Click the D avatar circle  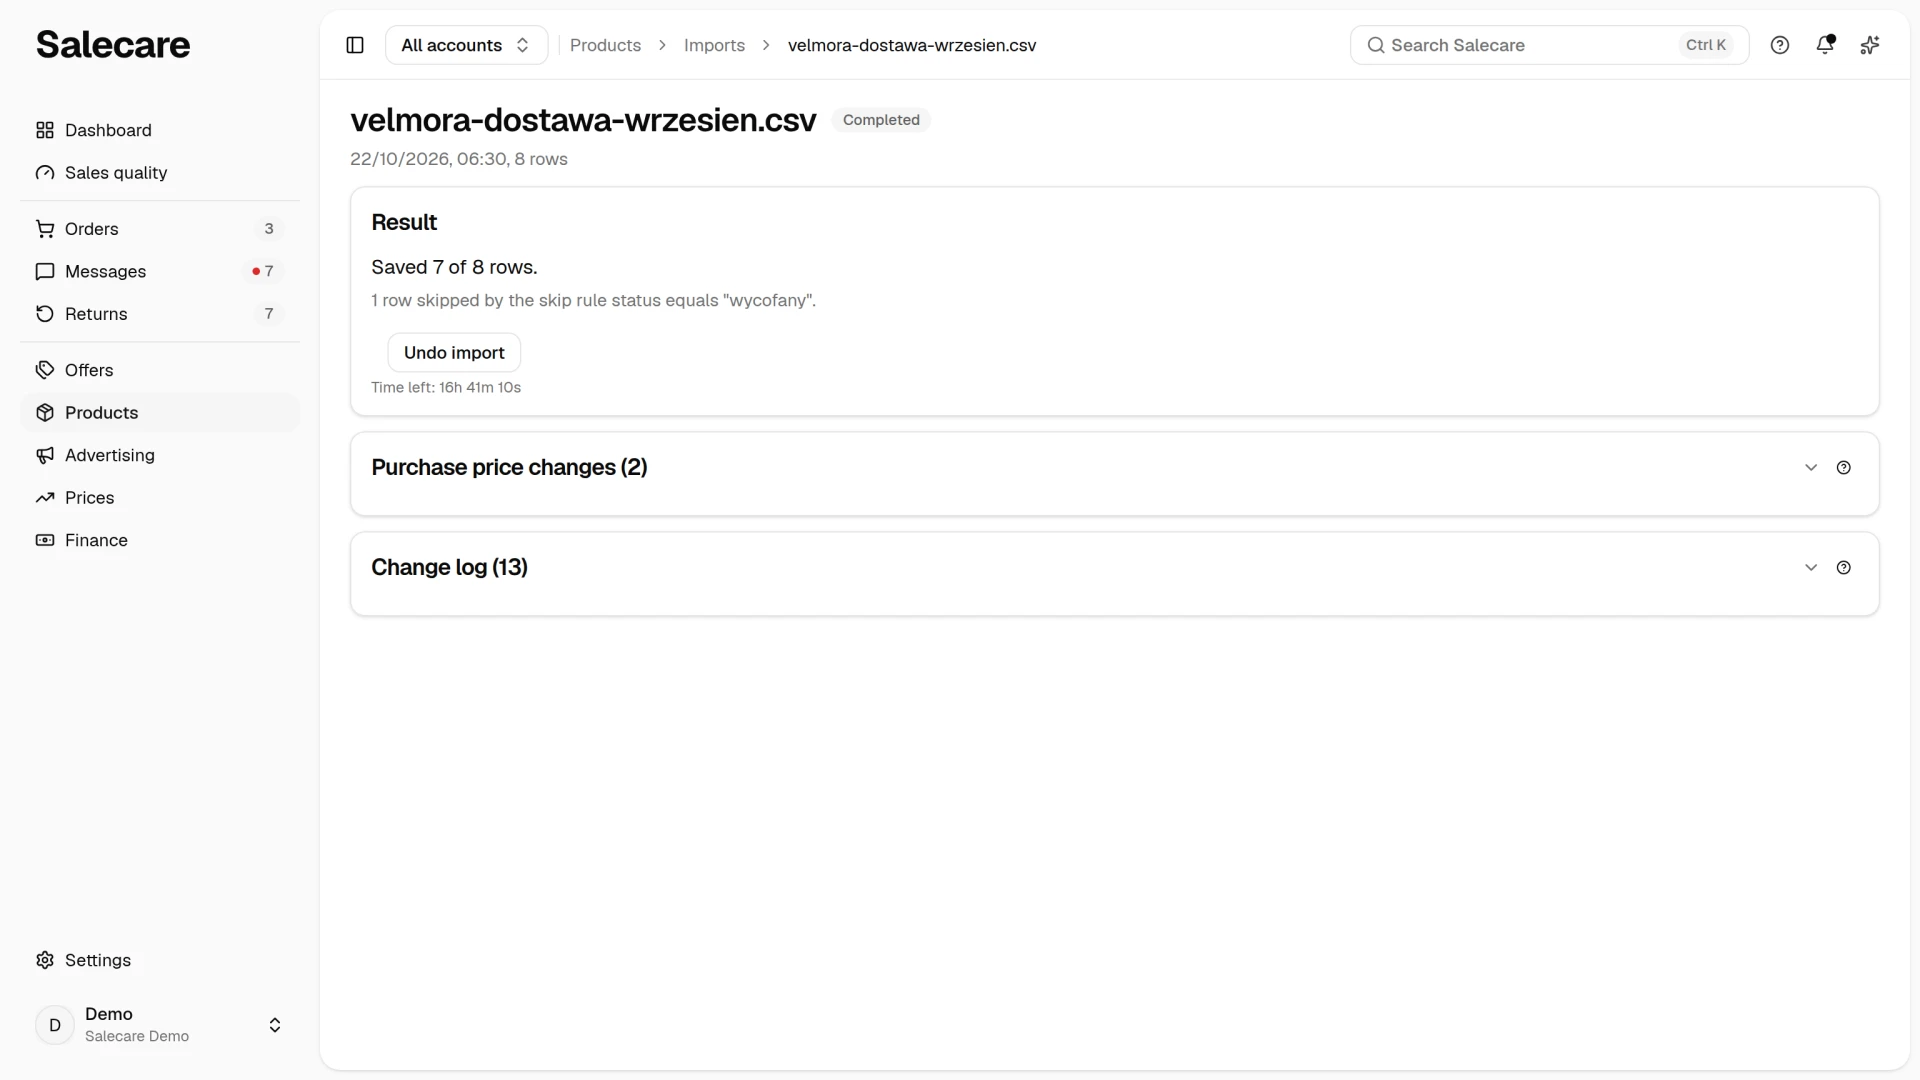[55, 1025]
